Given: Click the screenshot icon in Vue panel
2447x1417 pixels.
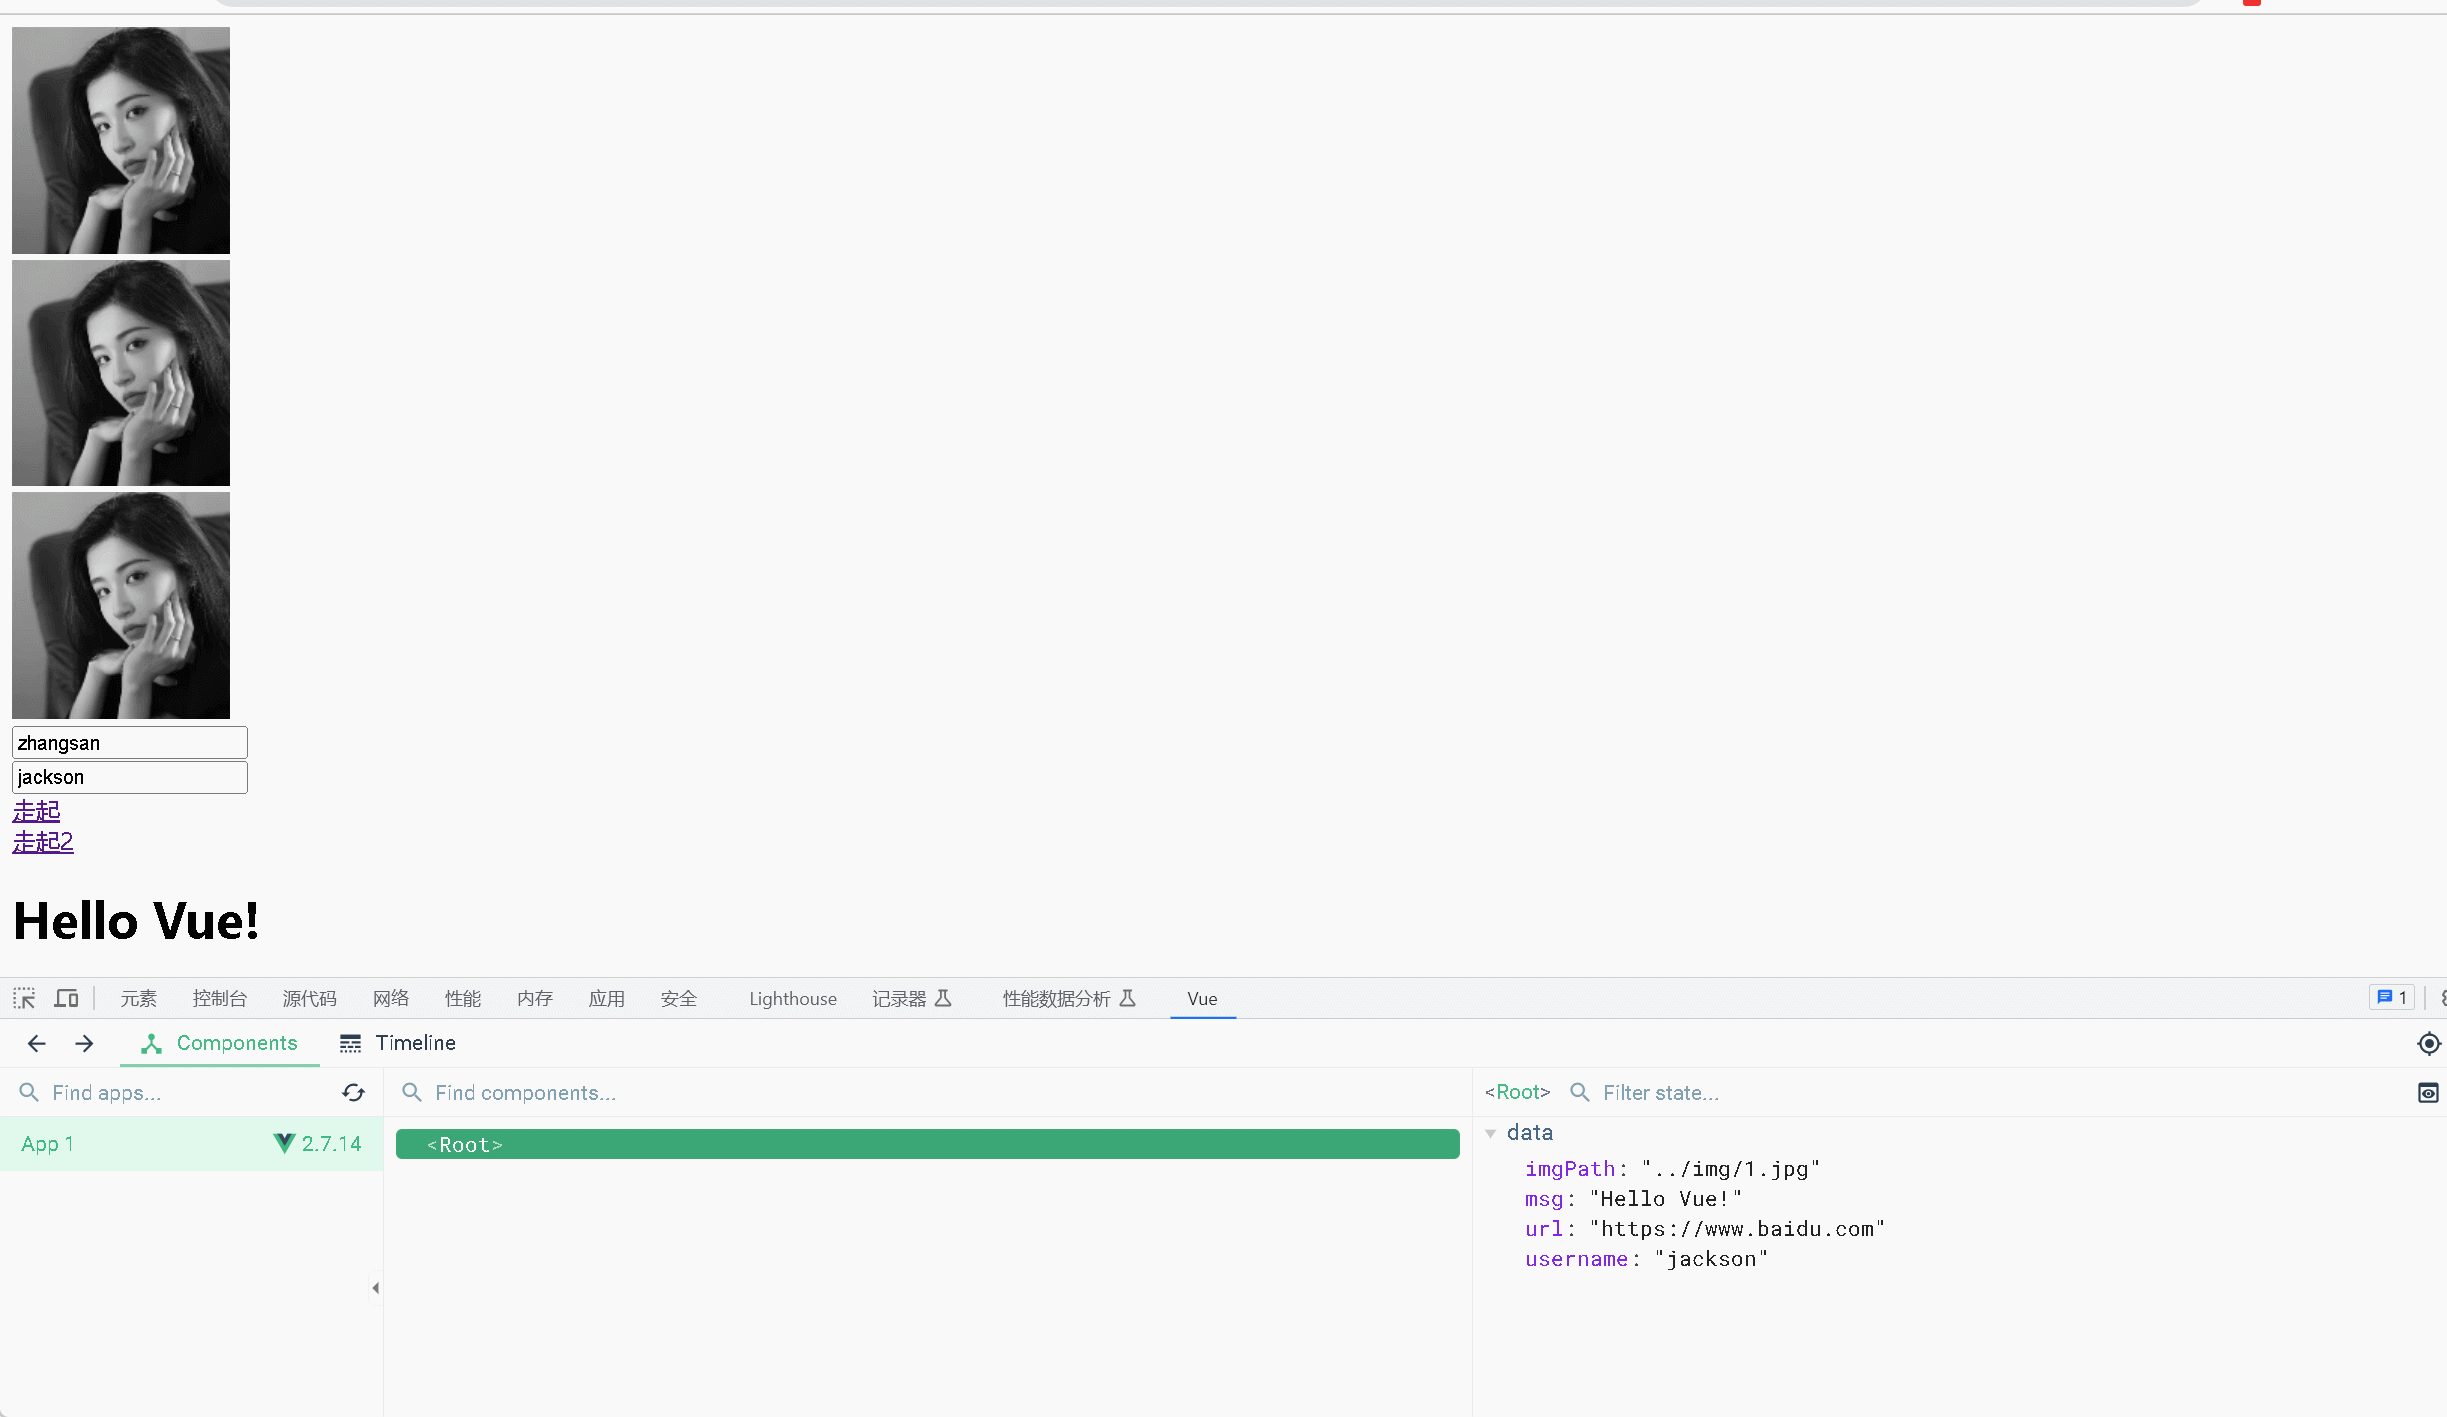Looking at the screenshot, I should [x=2428, y=1093].
